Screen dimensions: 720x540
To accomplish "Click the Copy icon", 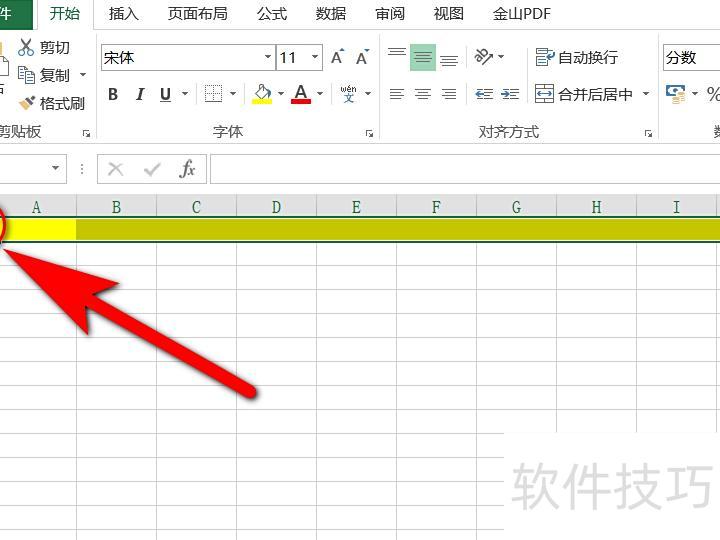I will (x=26, y=75).
